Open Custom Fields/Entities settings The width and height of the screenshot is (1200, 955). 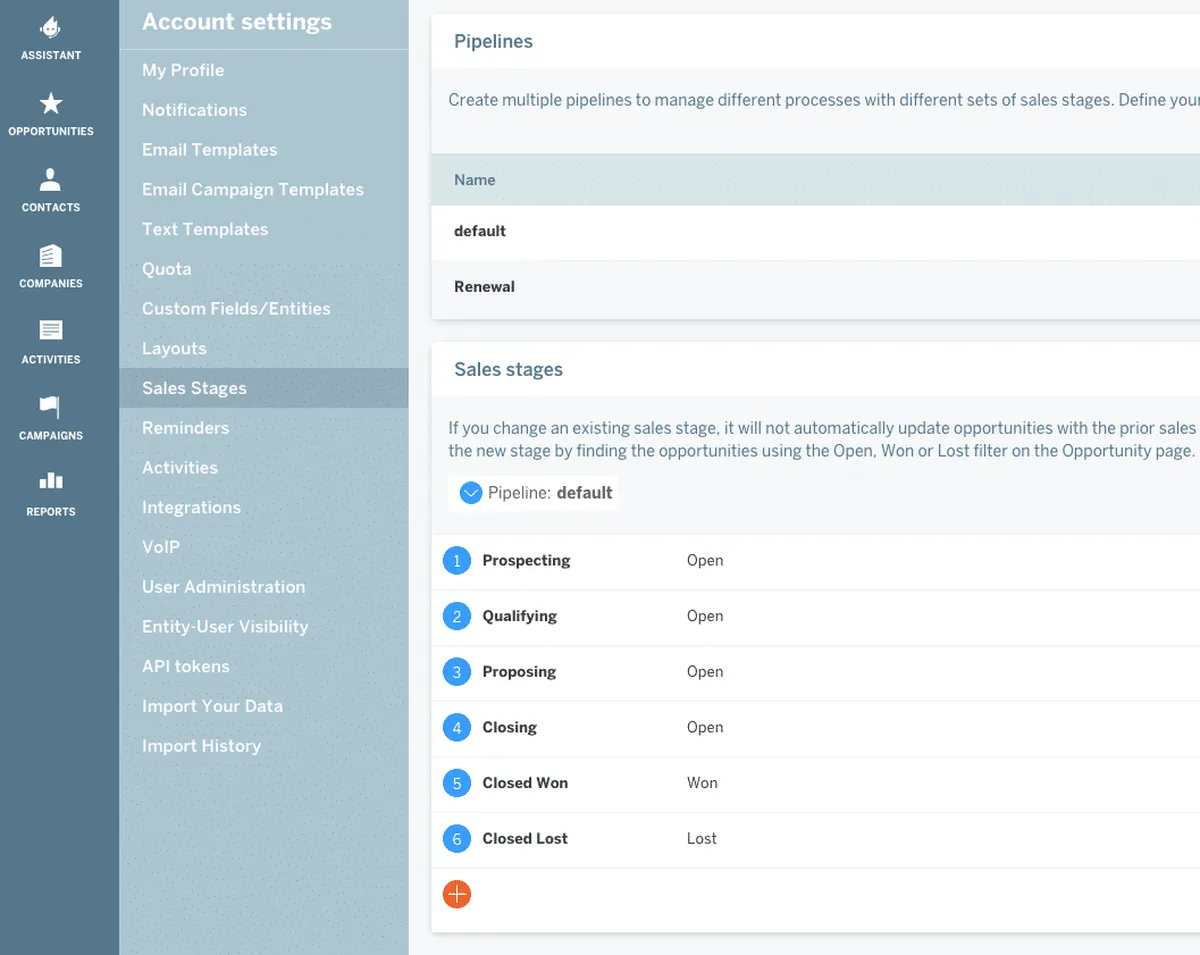tap(236, 309)
